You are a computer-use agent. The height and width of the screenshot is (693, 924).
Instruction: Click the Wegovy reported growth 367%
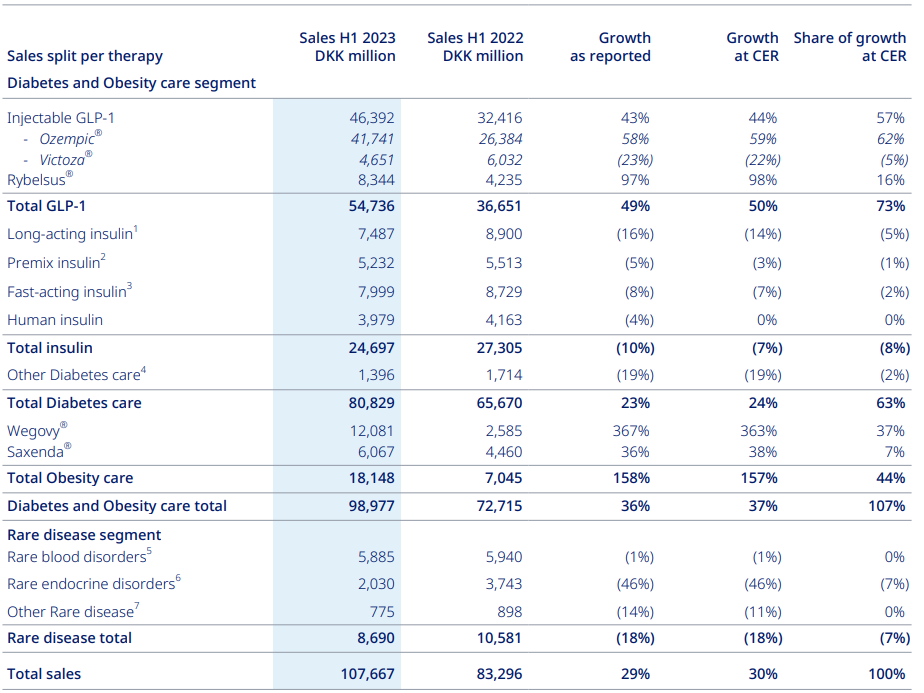(x=633, y=431)
